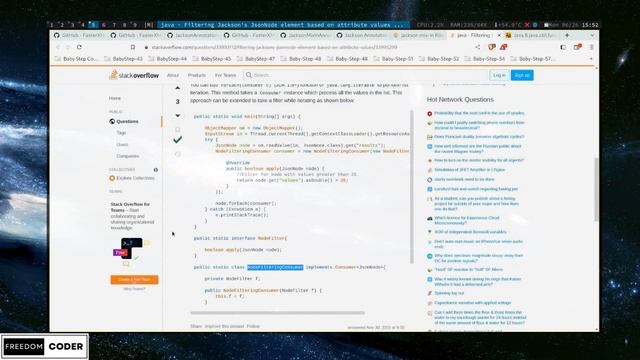Switch to the second GitHub tab

coord(136,36)
